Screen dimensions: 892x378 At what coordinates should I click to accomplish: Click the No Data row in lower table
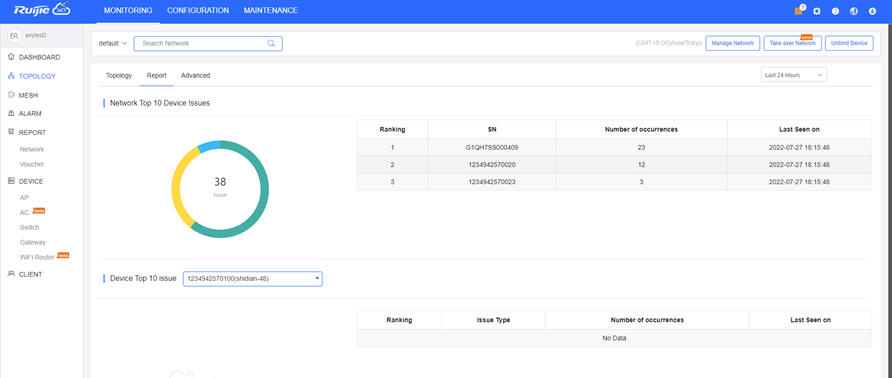click(614, 338)
